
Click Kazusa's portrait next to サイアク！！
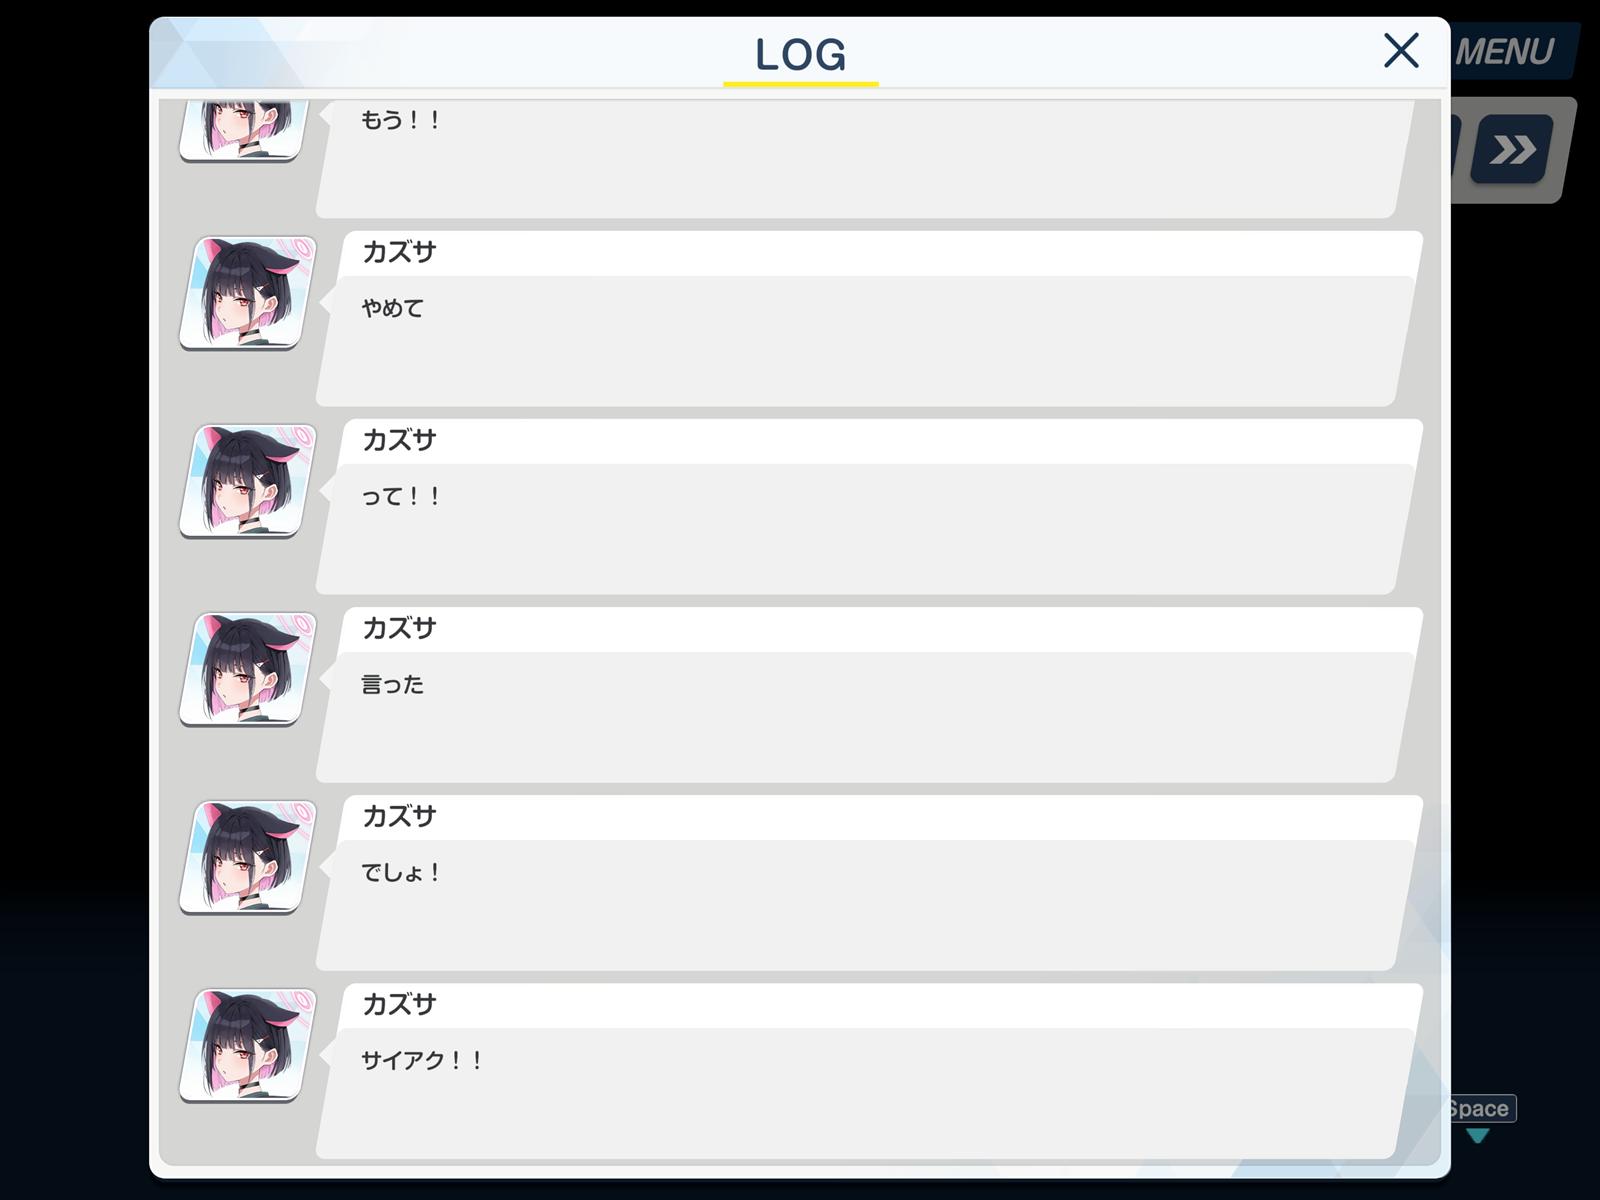coord(248,1045)
